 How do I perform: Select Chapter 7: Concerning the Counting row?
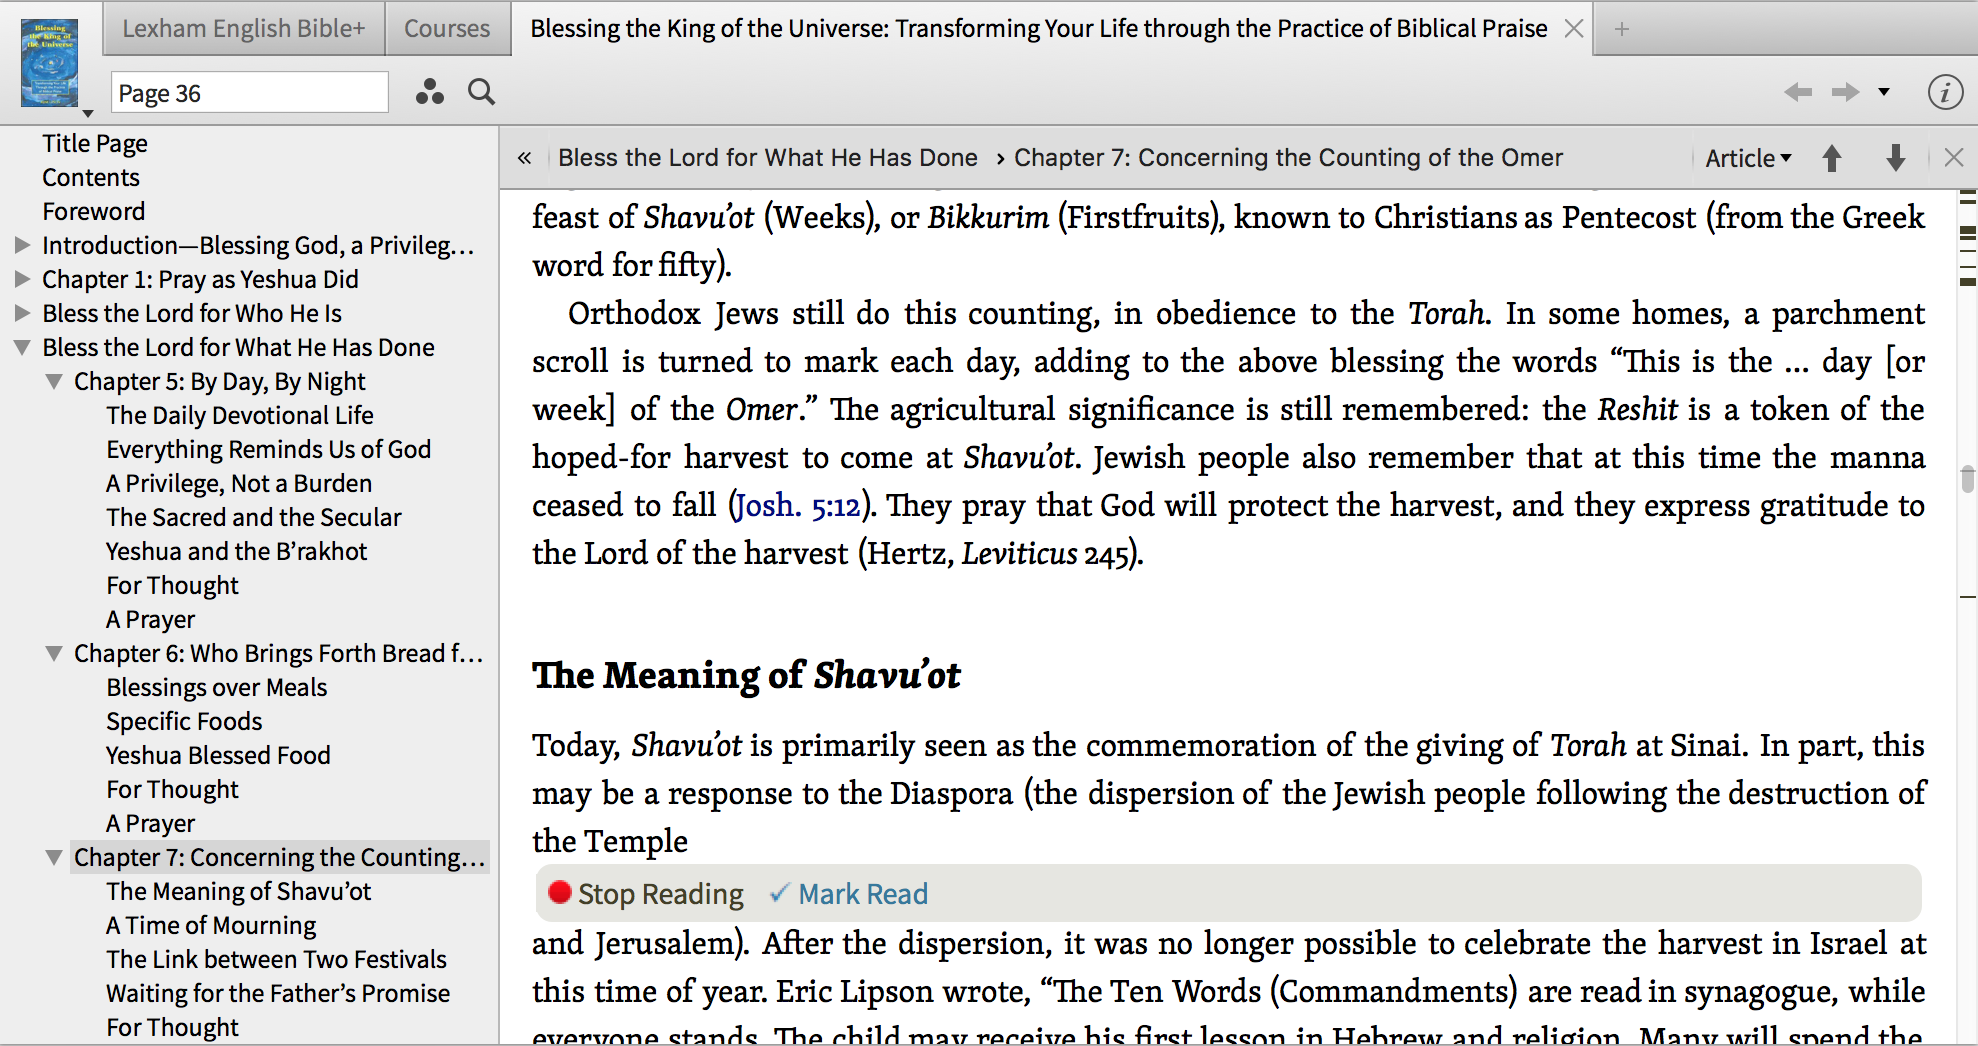[280, 857]
